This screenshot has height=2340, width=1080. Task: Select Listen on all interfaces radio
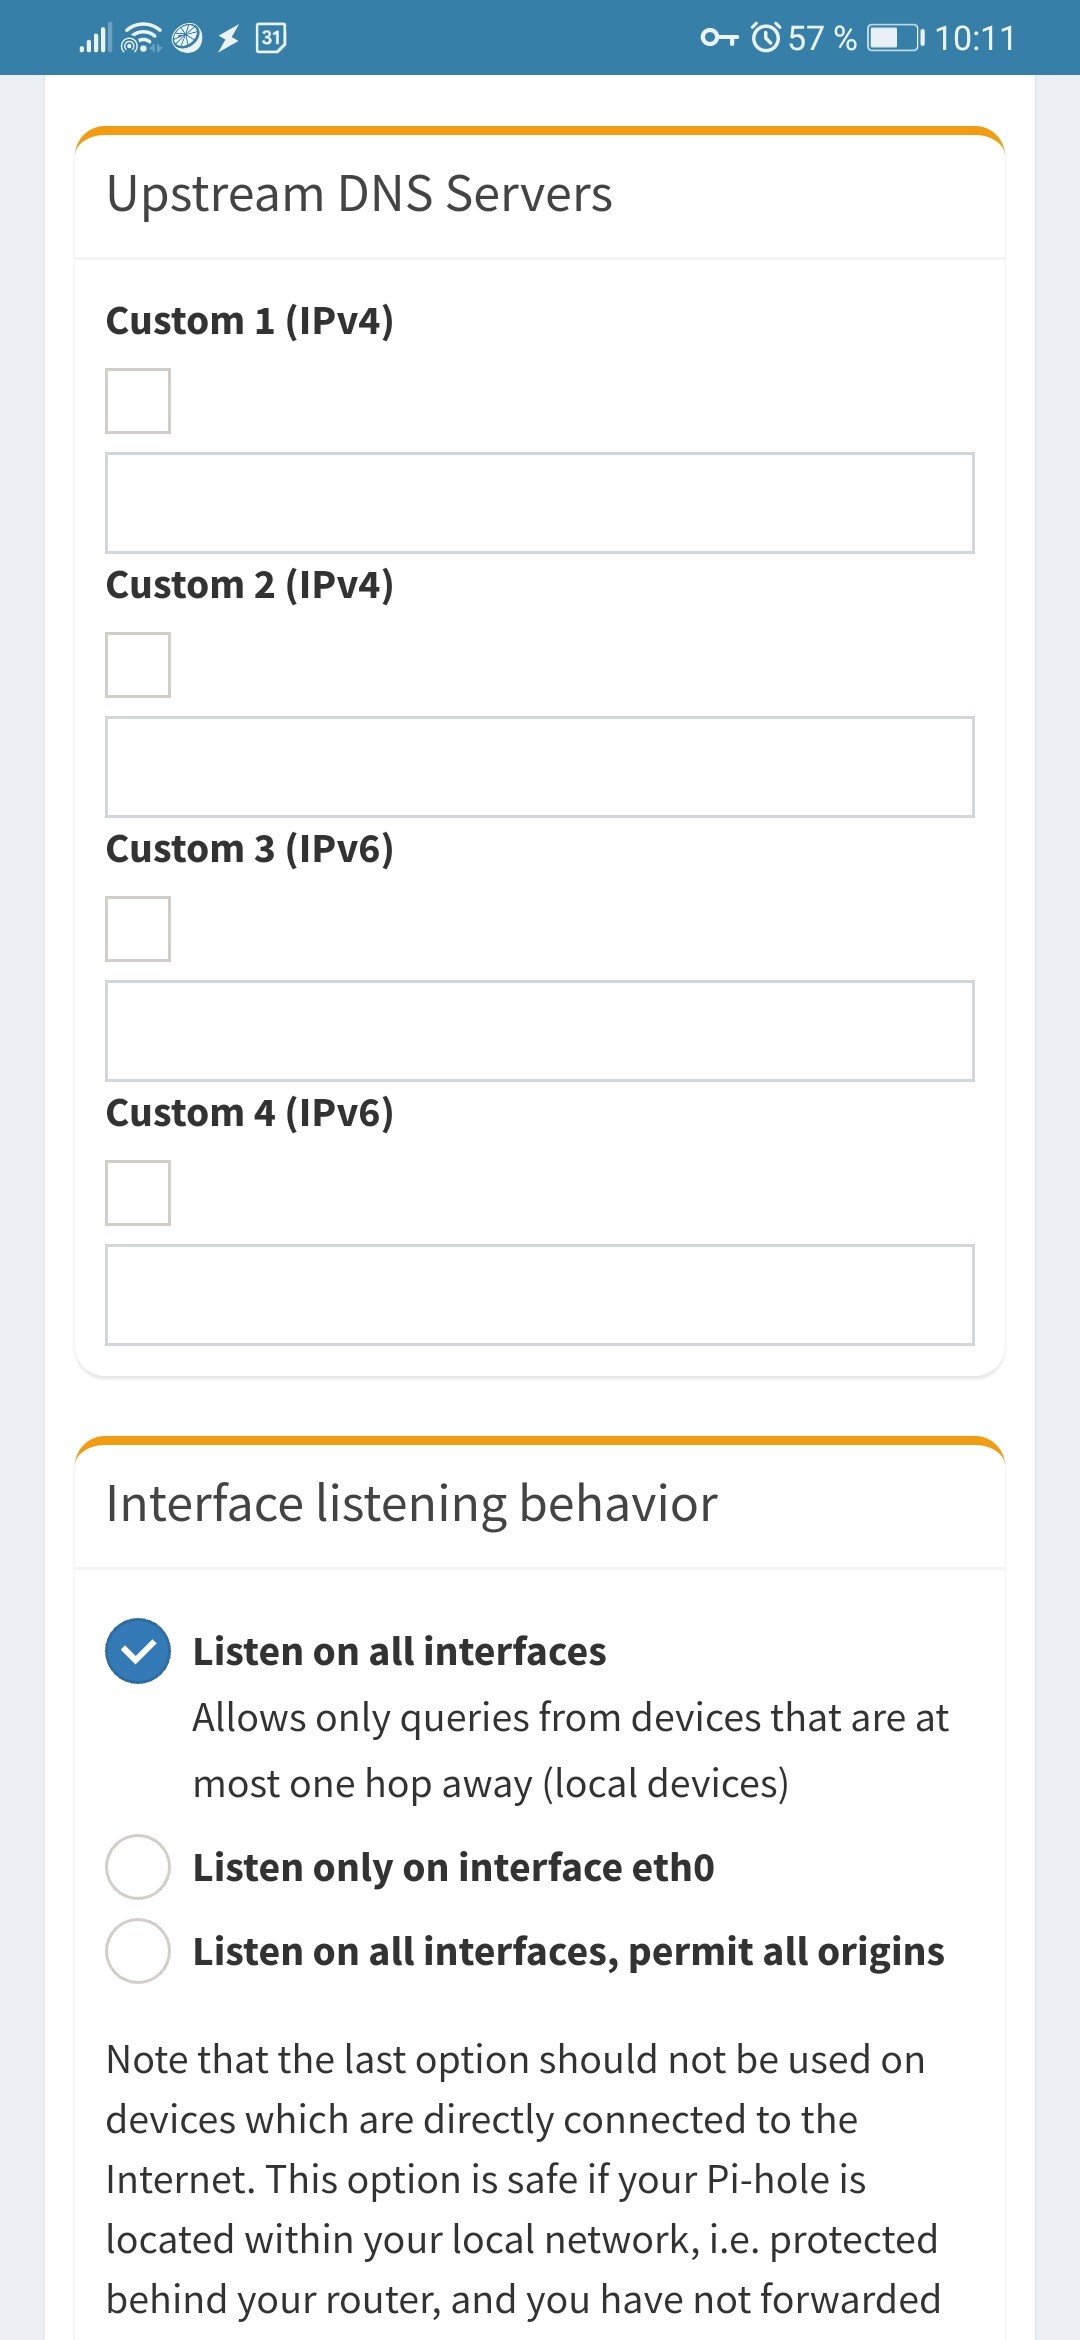pos(138,1651)
